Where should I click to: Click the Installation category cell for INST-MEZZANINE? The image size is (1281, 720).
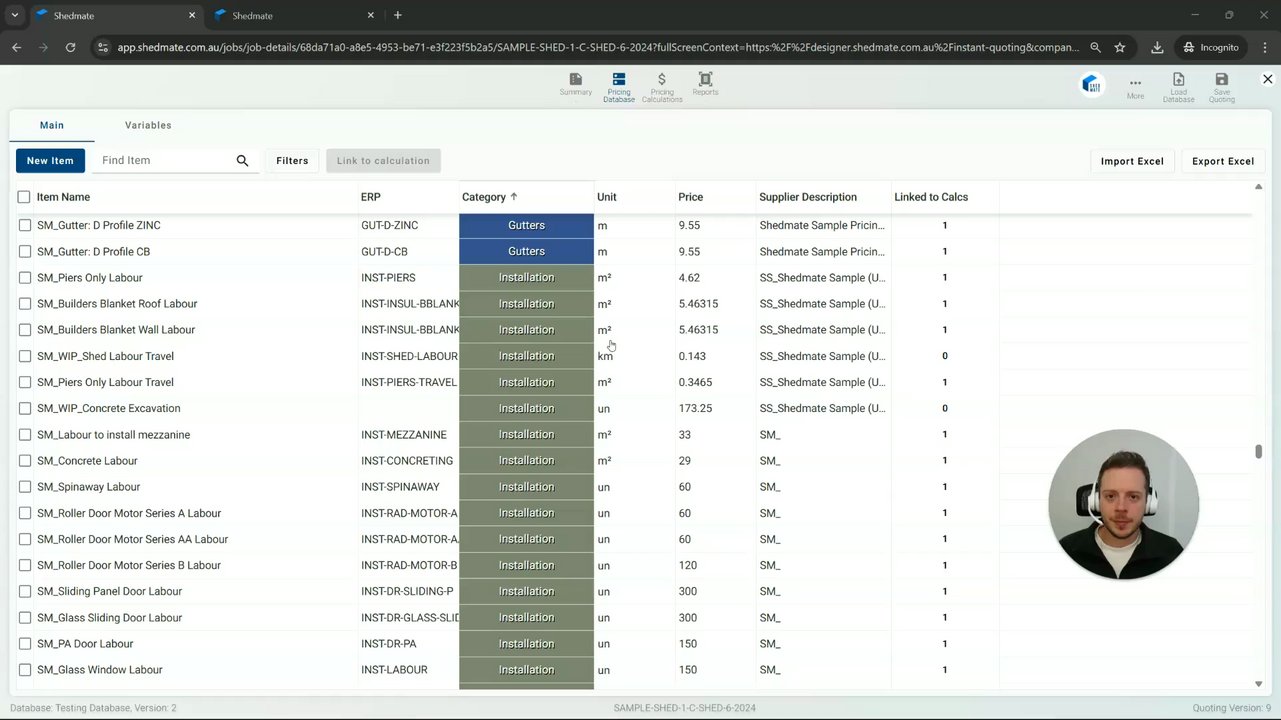pos(526,435)
